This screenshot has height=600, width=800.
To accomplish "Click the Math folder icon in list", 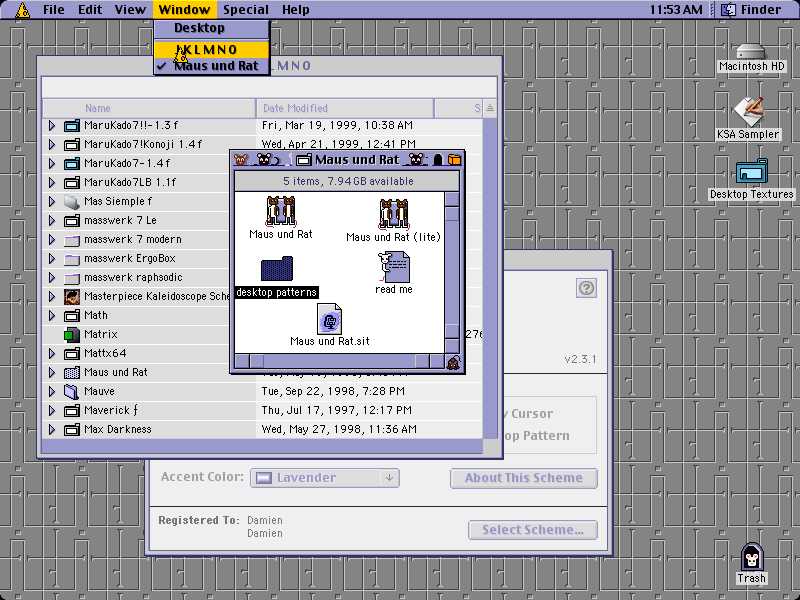I will 72,316.
